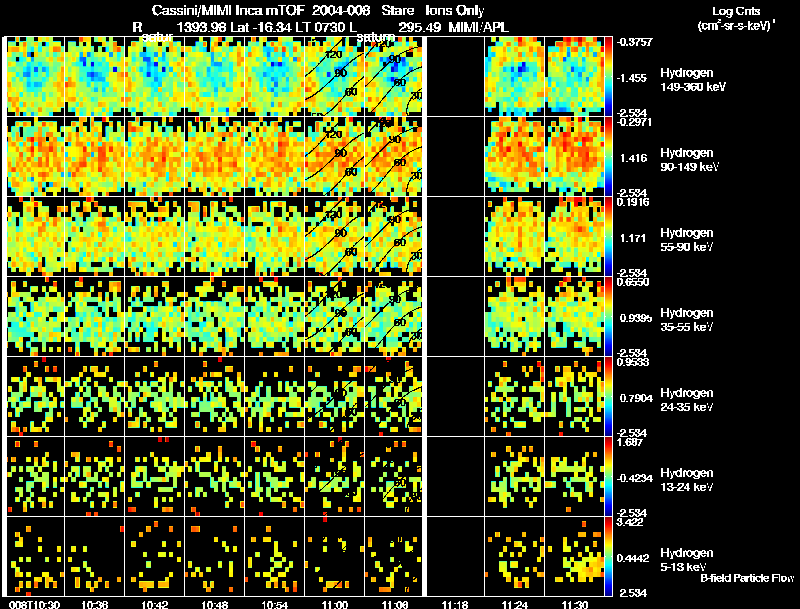This screenshot has width=800, height=609.
Task: Select the 55-90 keV panel at 10:42
Action: [x=155, y=237]
